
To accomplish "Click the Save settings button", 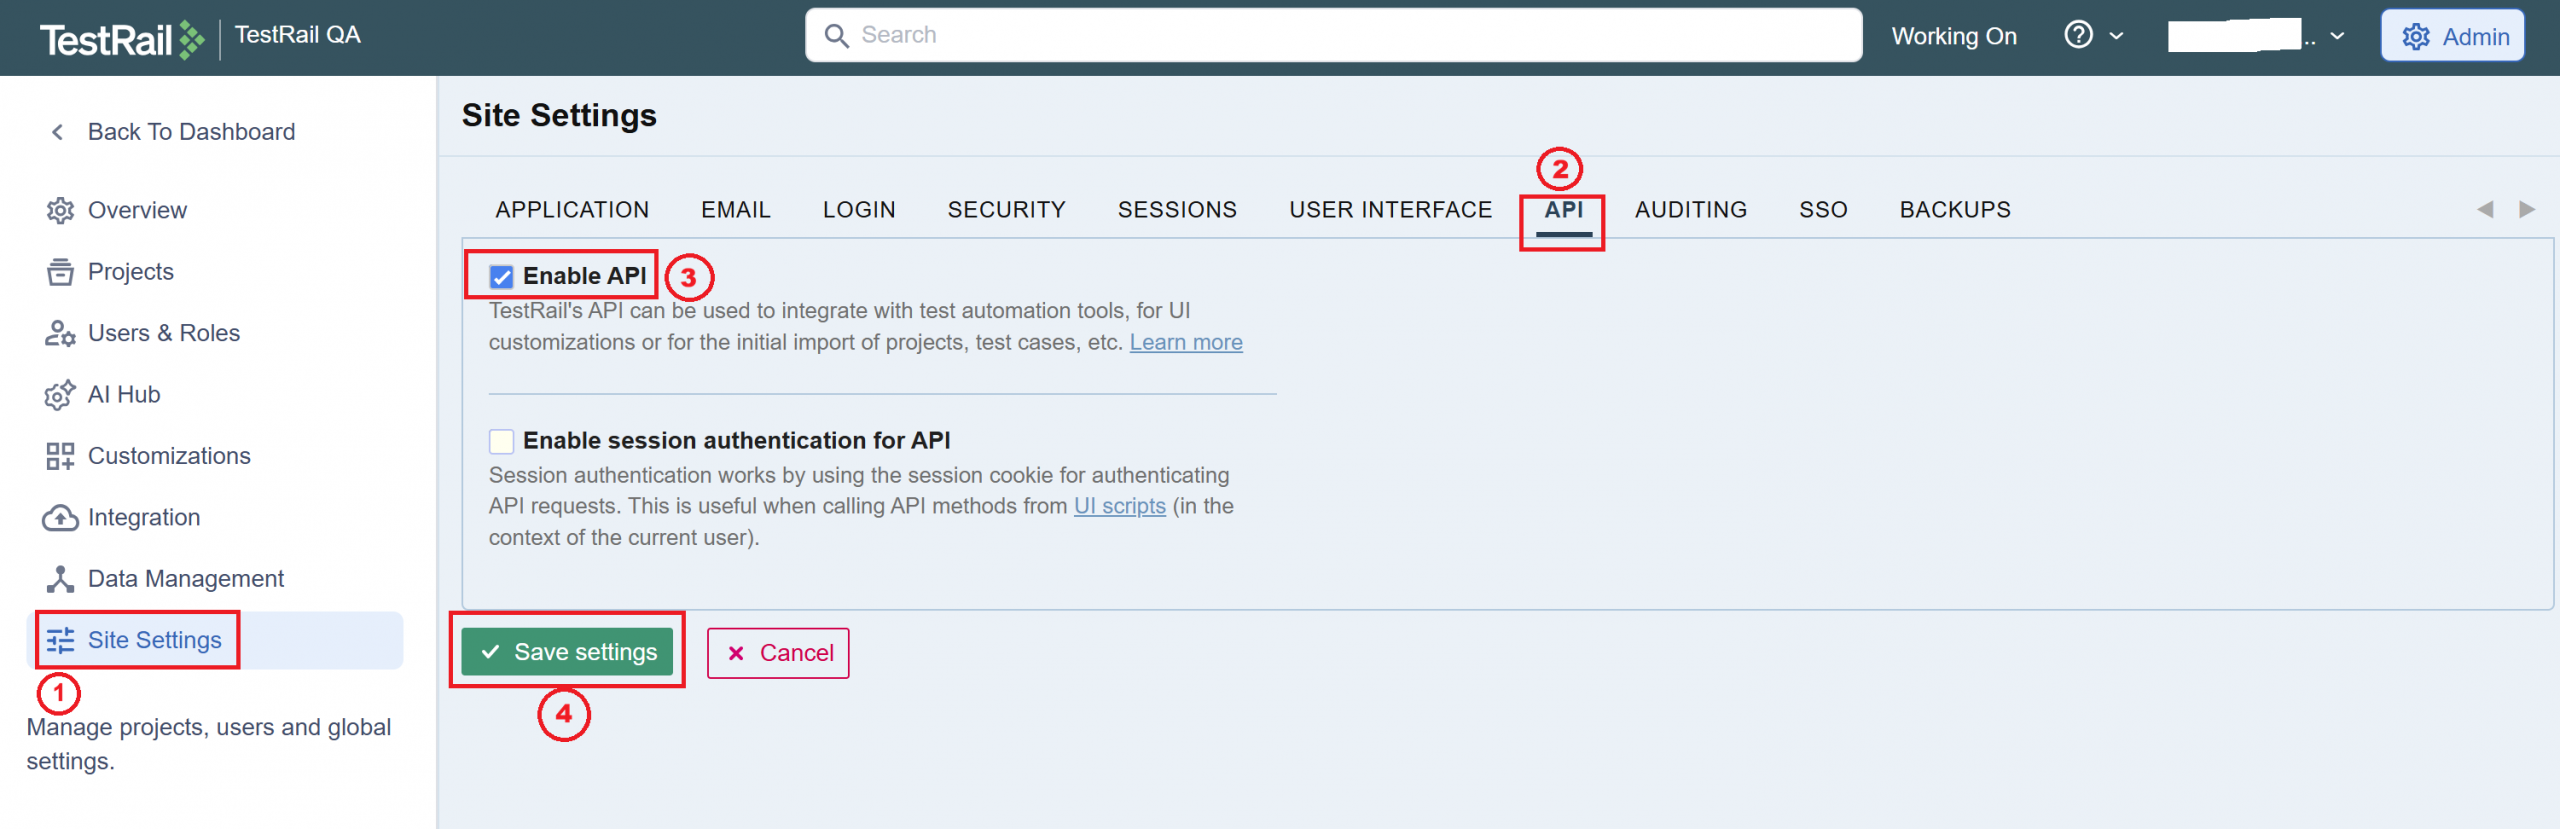I will [567, 653].
